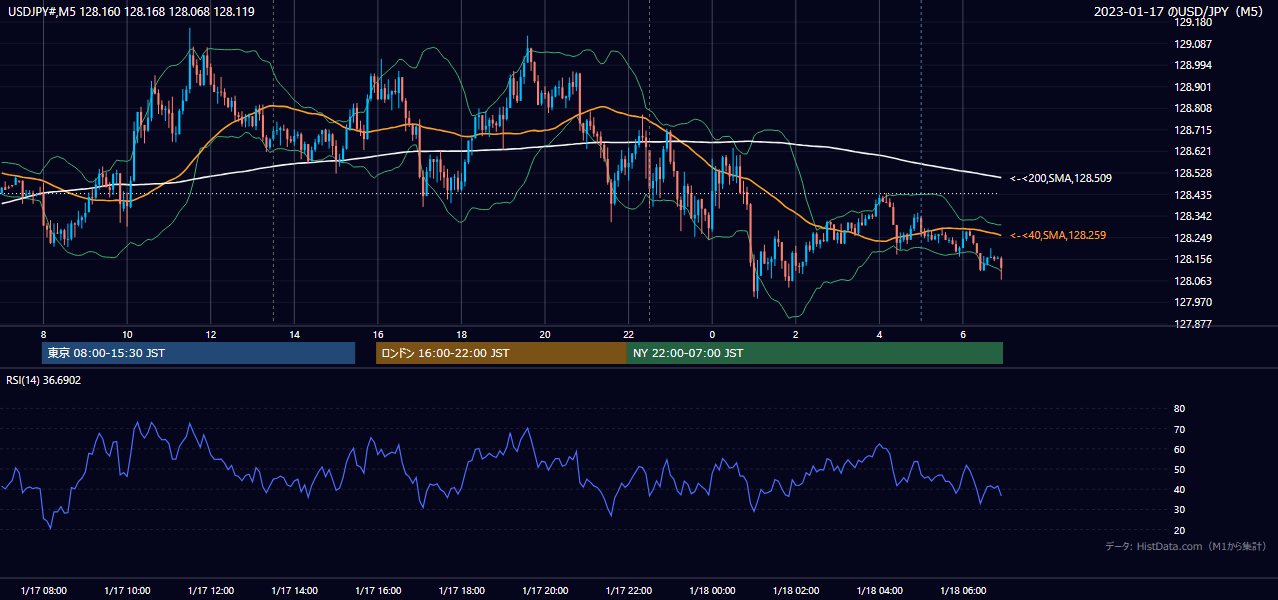Select the ロンドン 16:00-22:00 JST session bar

(x=501, y=353)
